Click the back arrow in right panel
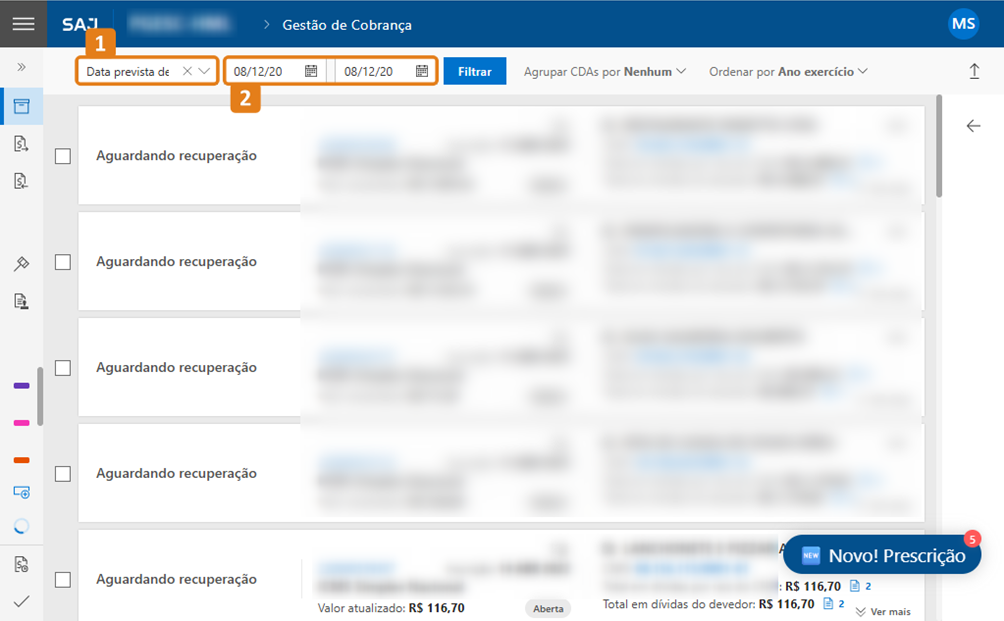This screenshot has height=621, width=1004. coord(973,126)
